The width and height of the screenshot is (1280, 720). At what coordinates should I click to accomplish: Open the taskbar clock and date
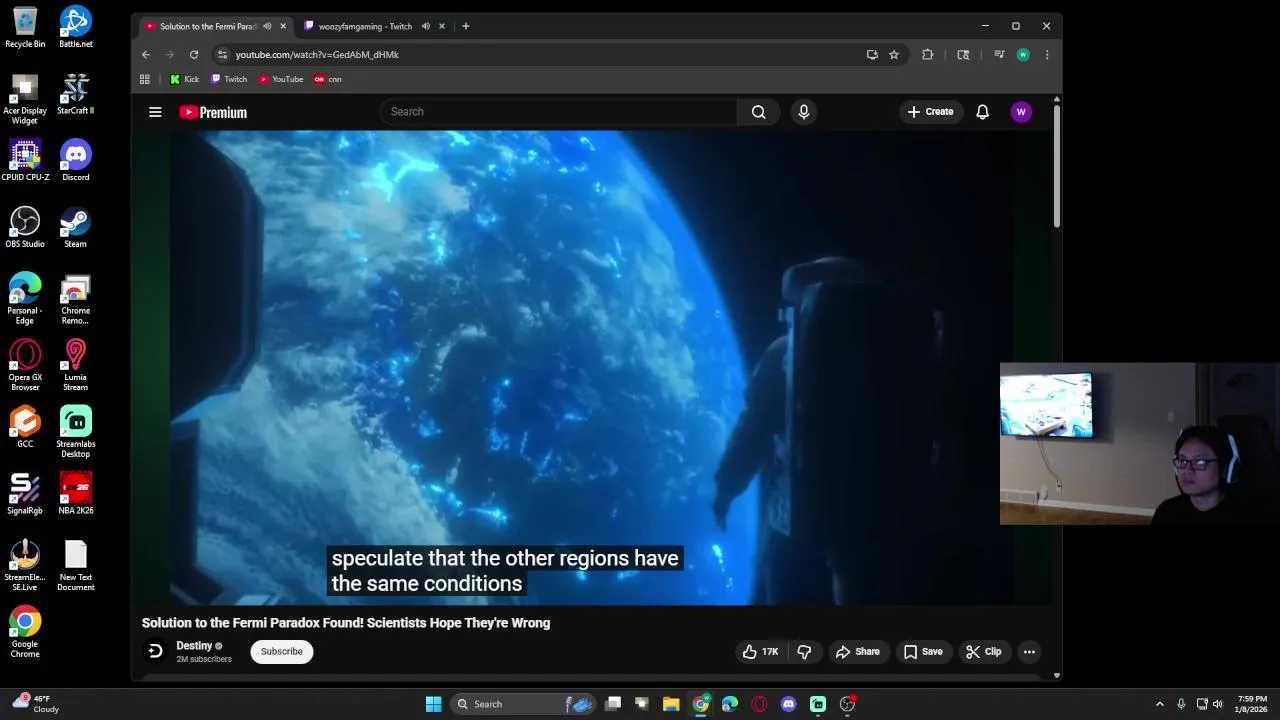[x=1252, y=704]
